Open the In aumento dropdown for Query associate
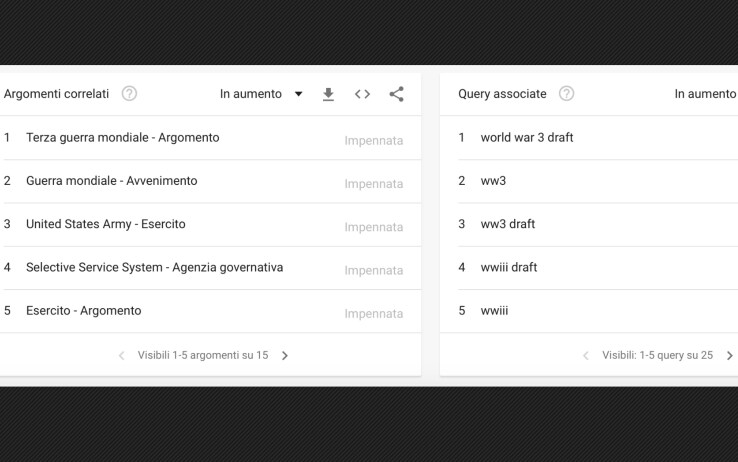The width and height of the screenshot is (738, 462). point(706,94)
